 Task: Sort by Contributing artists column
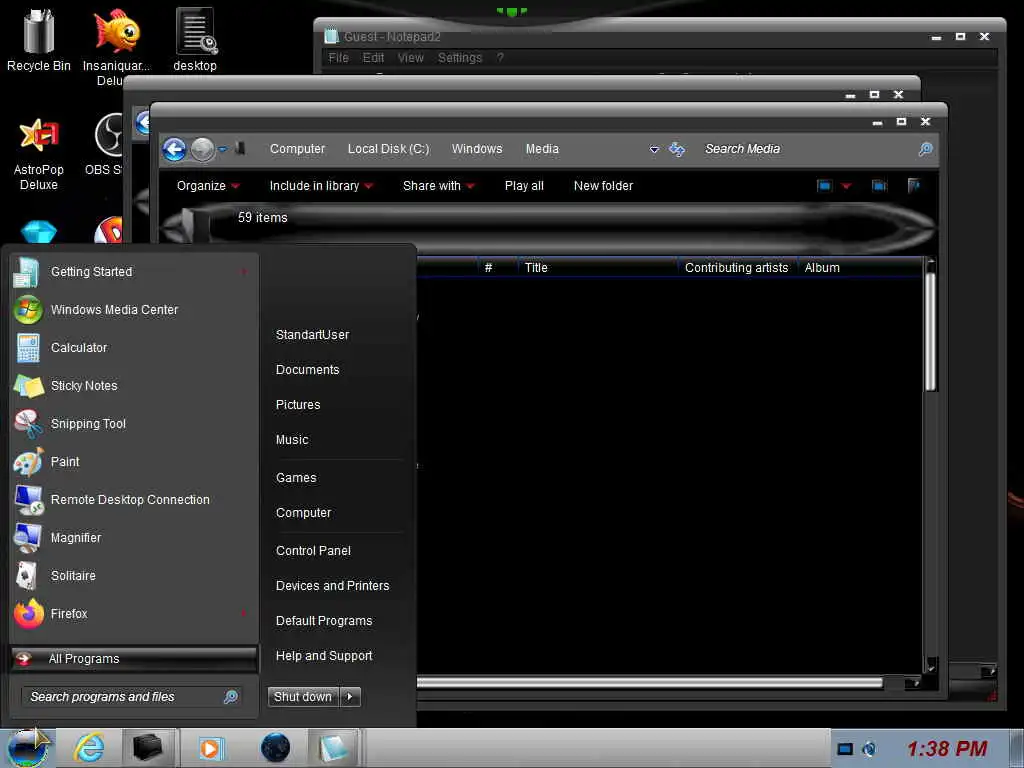[x=737, y=268]
